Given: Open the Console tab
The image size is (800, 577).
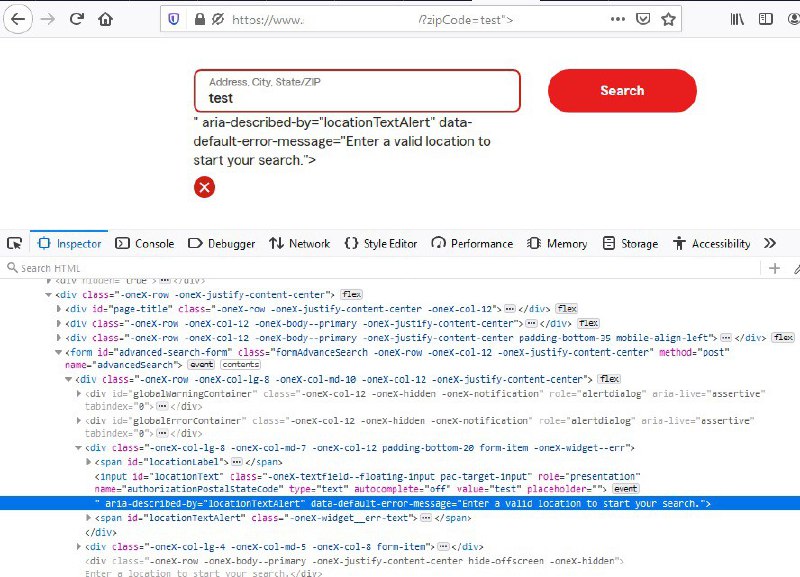Looking at the screenshot, I should pos(145,243).
